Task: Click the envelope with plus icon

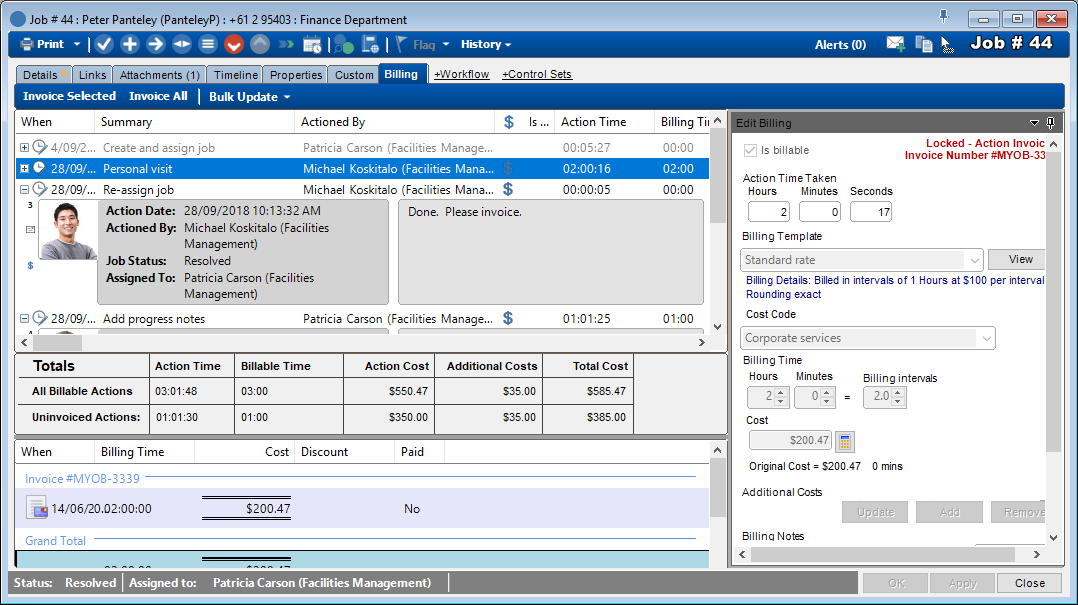Action: tap(895, 45)
